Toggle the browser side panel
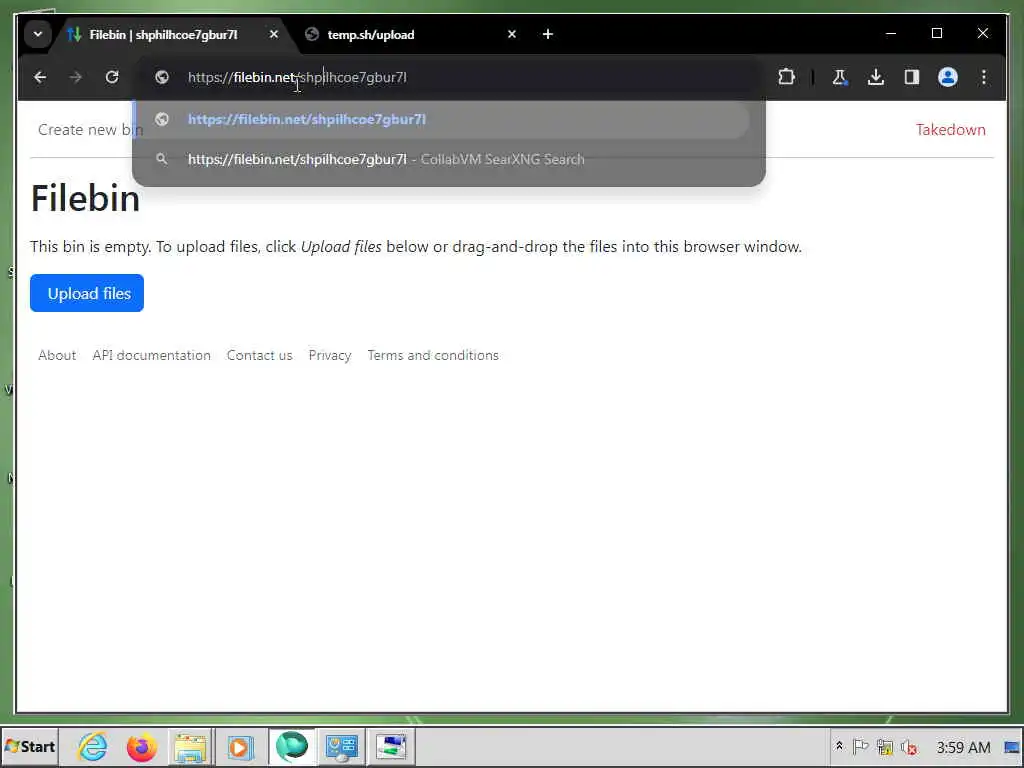 912,77
